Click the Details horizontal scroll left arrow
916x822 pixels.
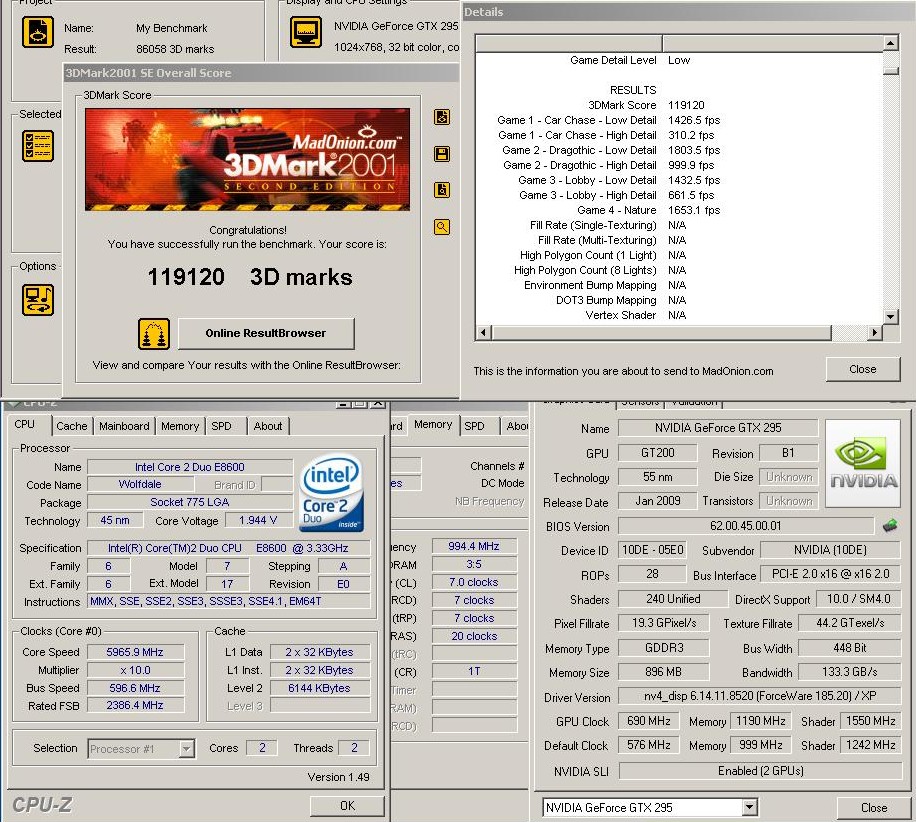483,333
